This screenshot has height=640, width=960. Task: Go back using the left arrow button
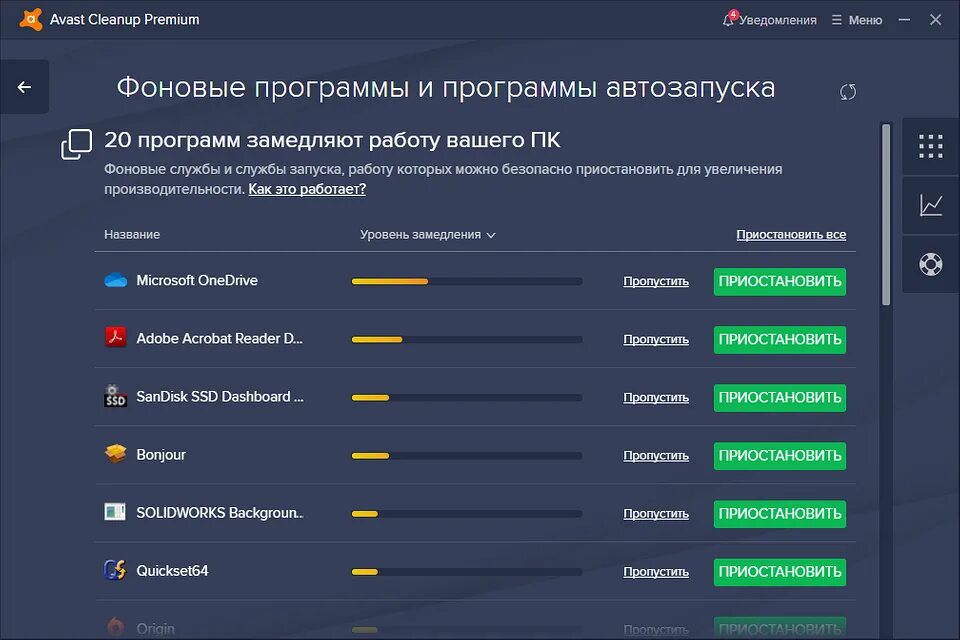click(x=24, y=87)
